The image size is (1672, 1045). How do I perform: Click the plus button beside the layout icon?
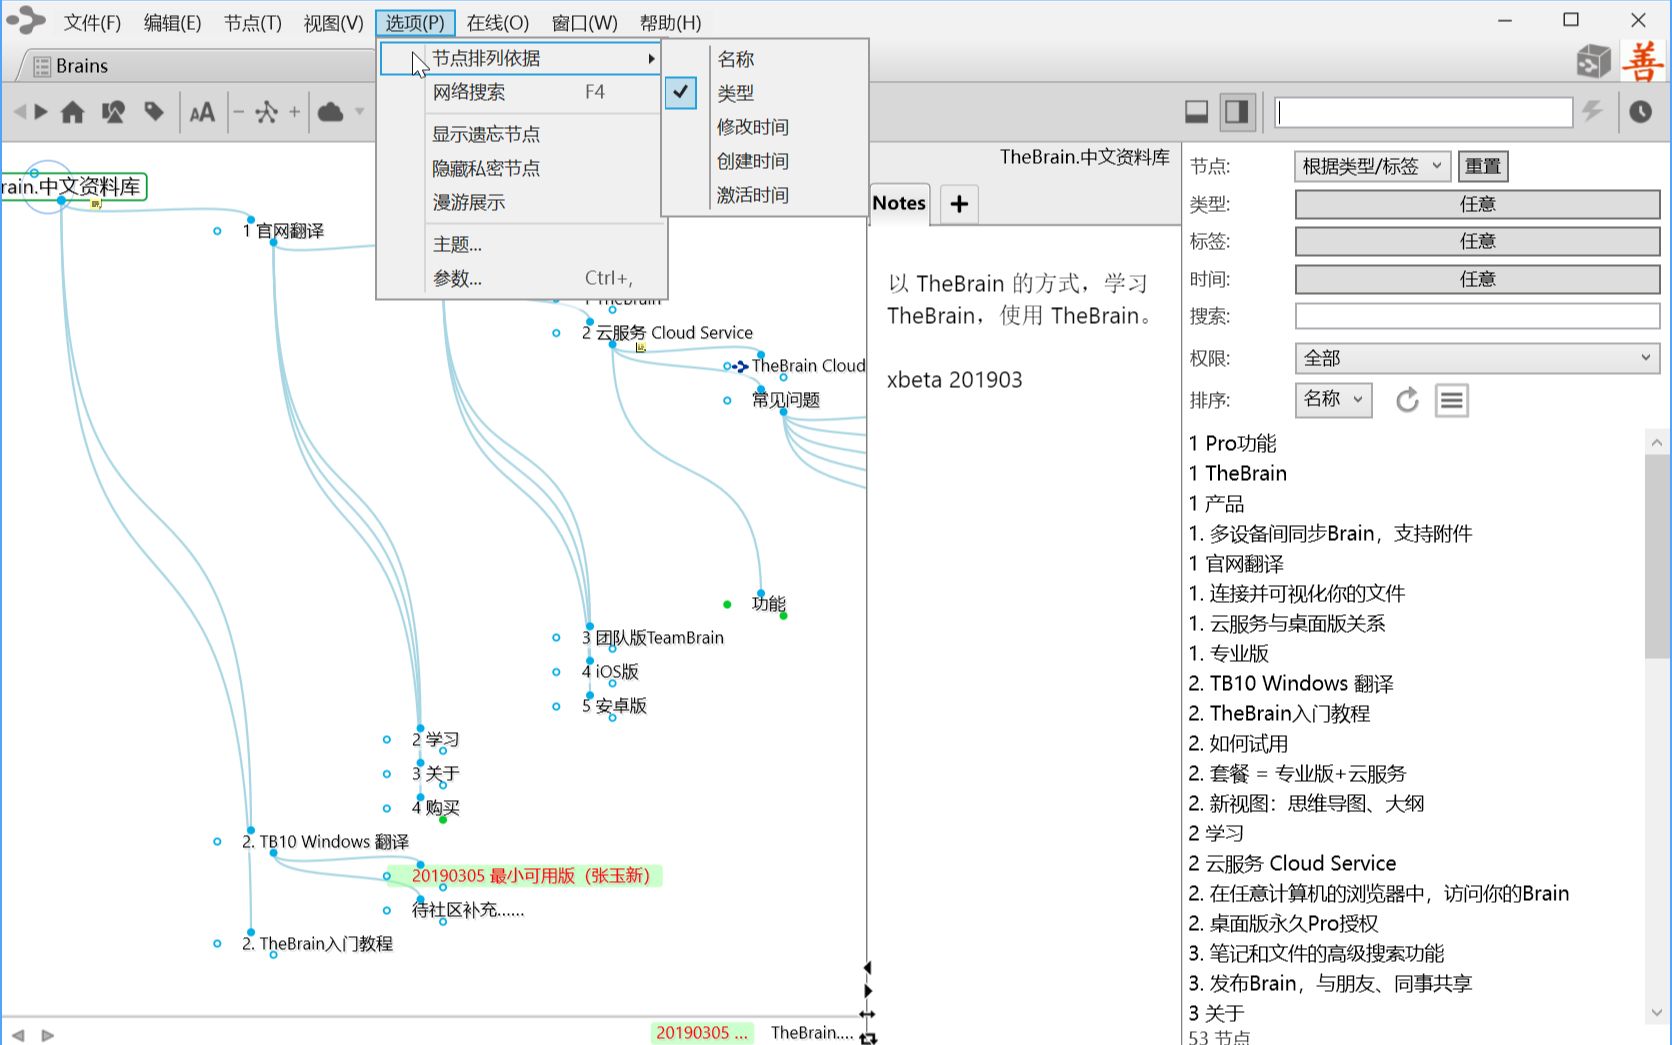(294, 112)
